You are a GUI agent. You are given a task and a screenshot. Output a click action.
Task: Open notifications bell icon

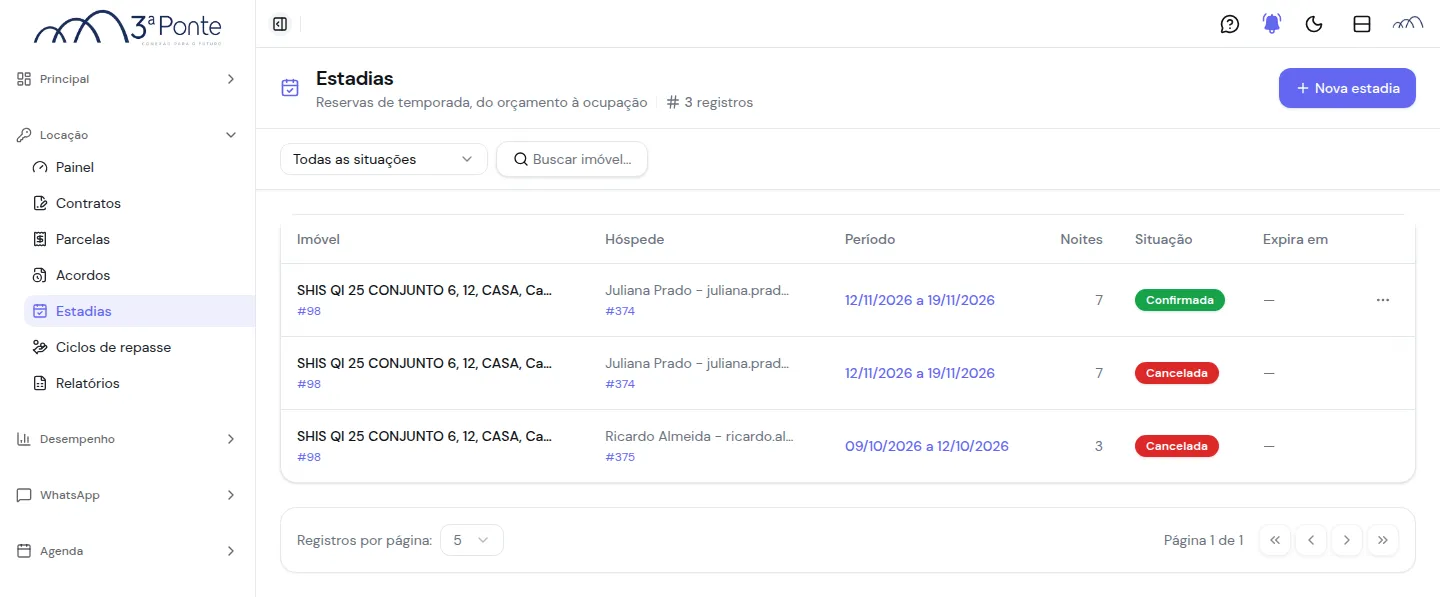1272,24
